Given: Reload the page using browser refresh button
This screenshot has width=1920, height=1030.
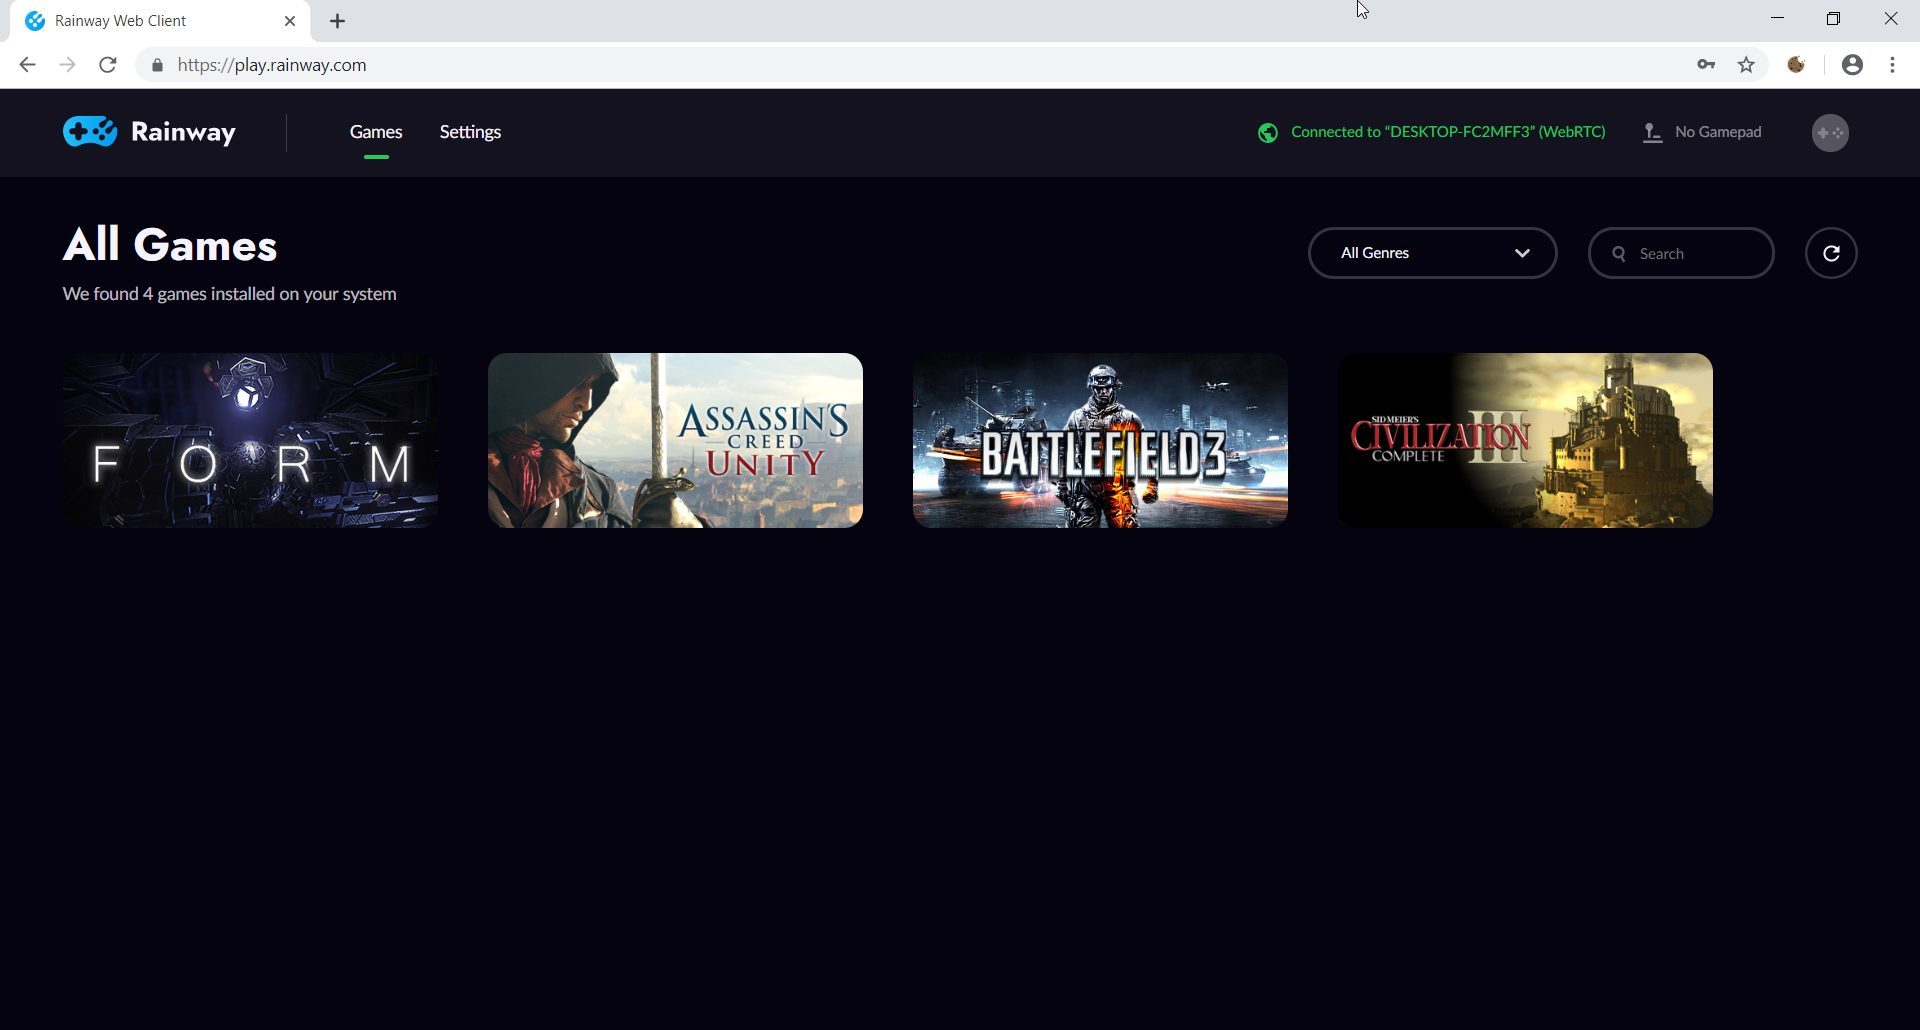Looking at the screenshot, I should [x=108, y=65].
